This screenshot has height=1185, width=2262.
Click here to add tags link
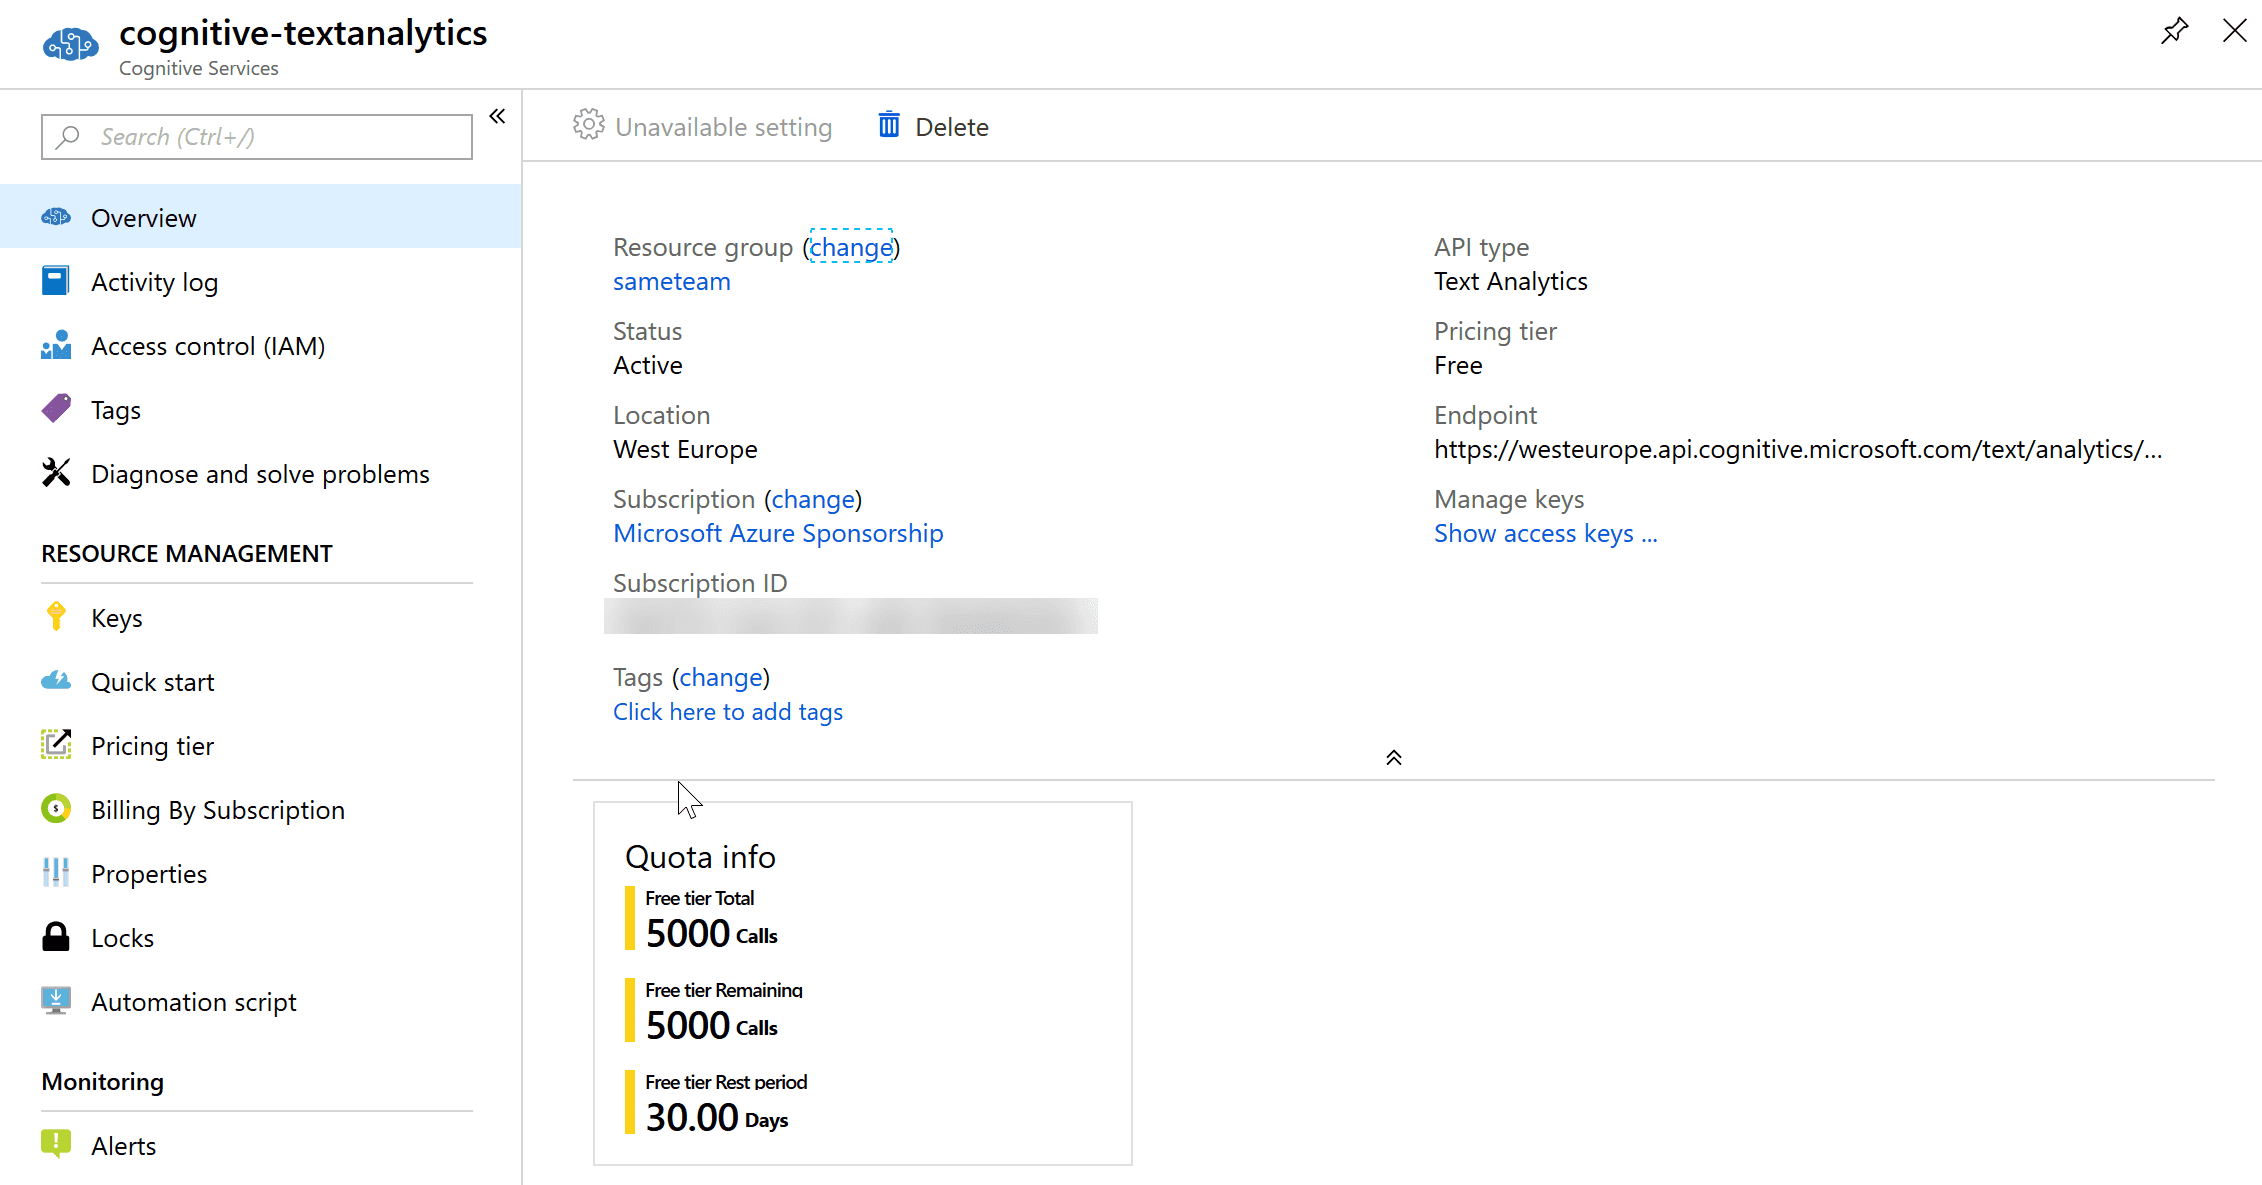(728, 711)
